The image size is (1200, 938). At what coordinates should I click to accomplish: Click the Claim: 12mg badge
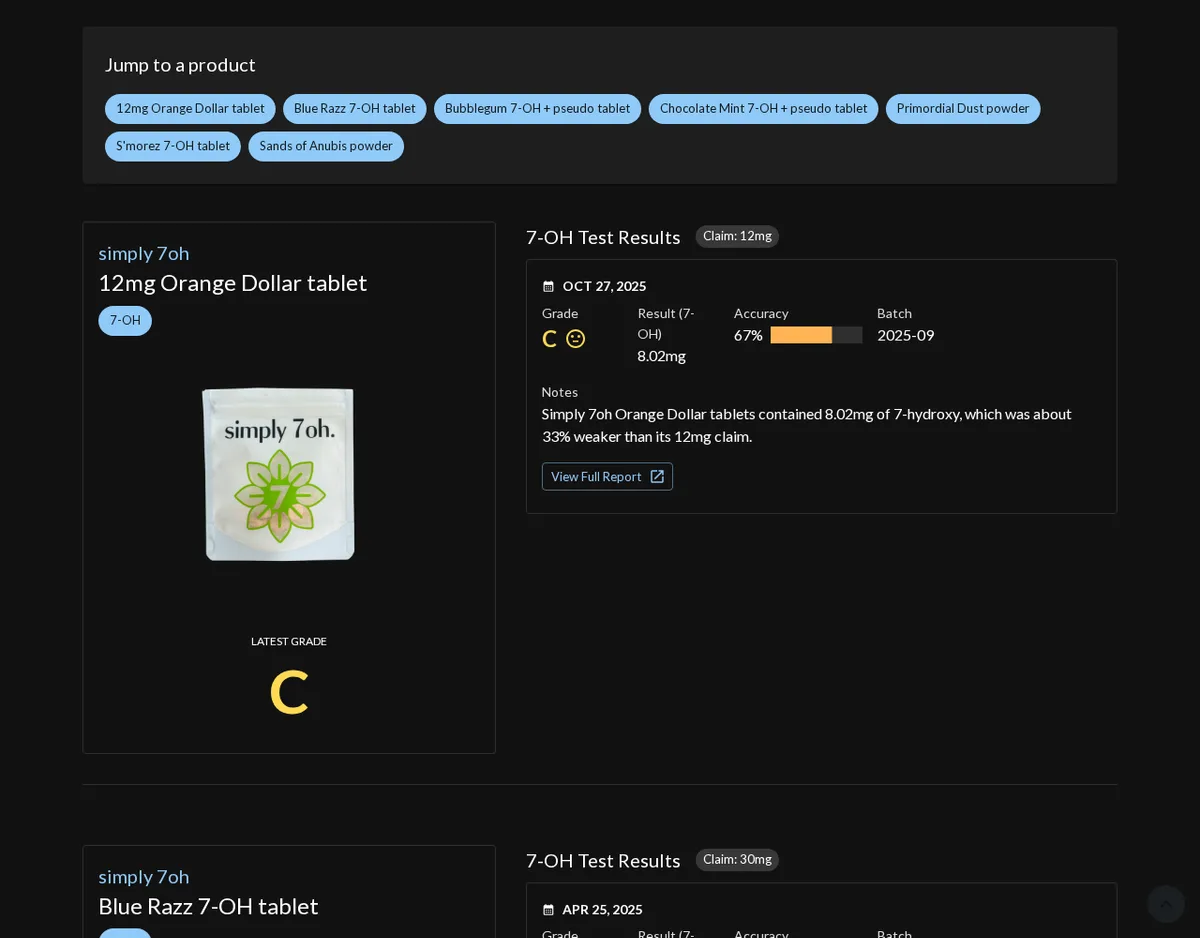pos(737,237)
